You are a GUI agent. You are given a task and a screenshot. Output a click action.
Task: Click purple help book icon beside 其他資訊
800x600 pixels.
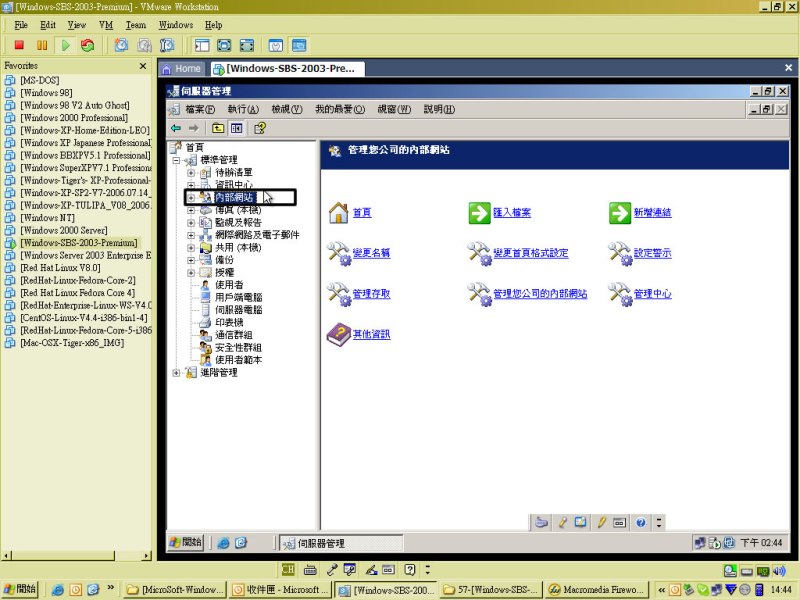click(x=338, y=335)
